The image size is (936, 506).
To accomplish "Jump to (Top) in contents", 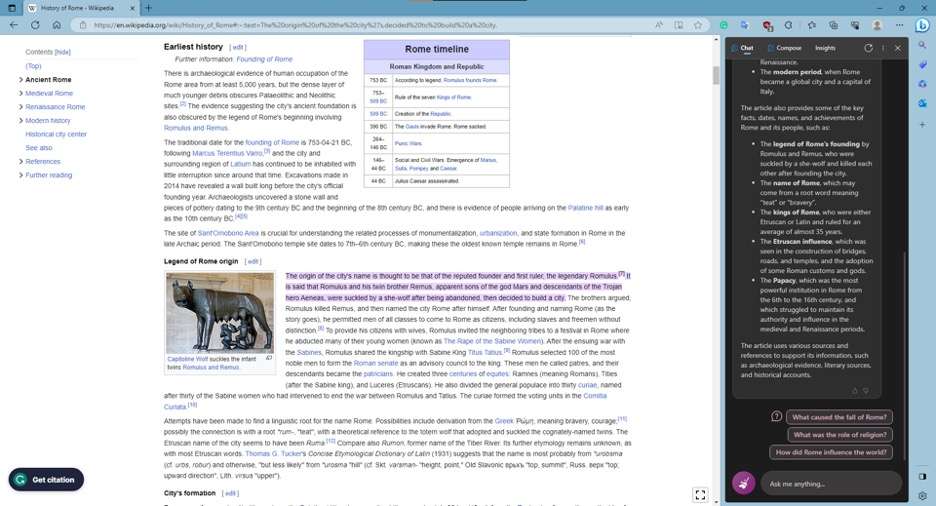I will [33, 66].
